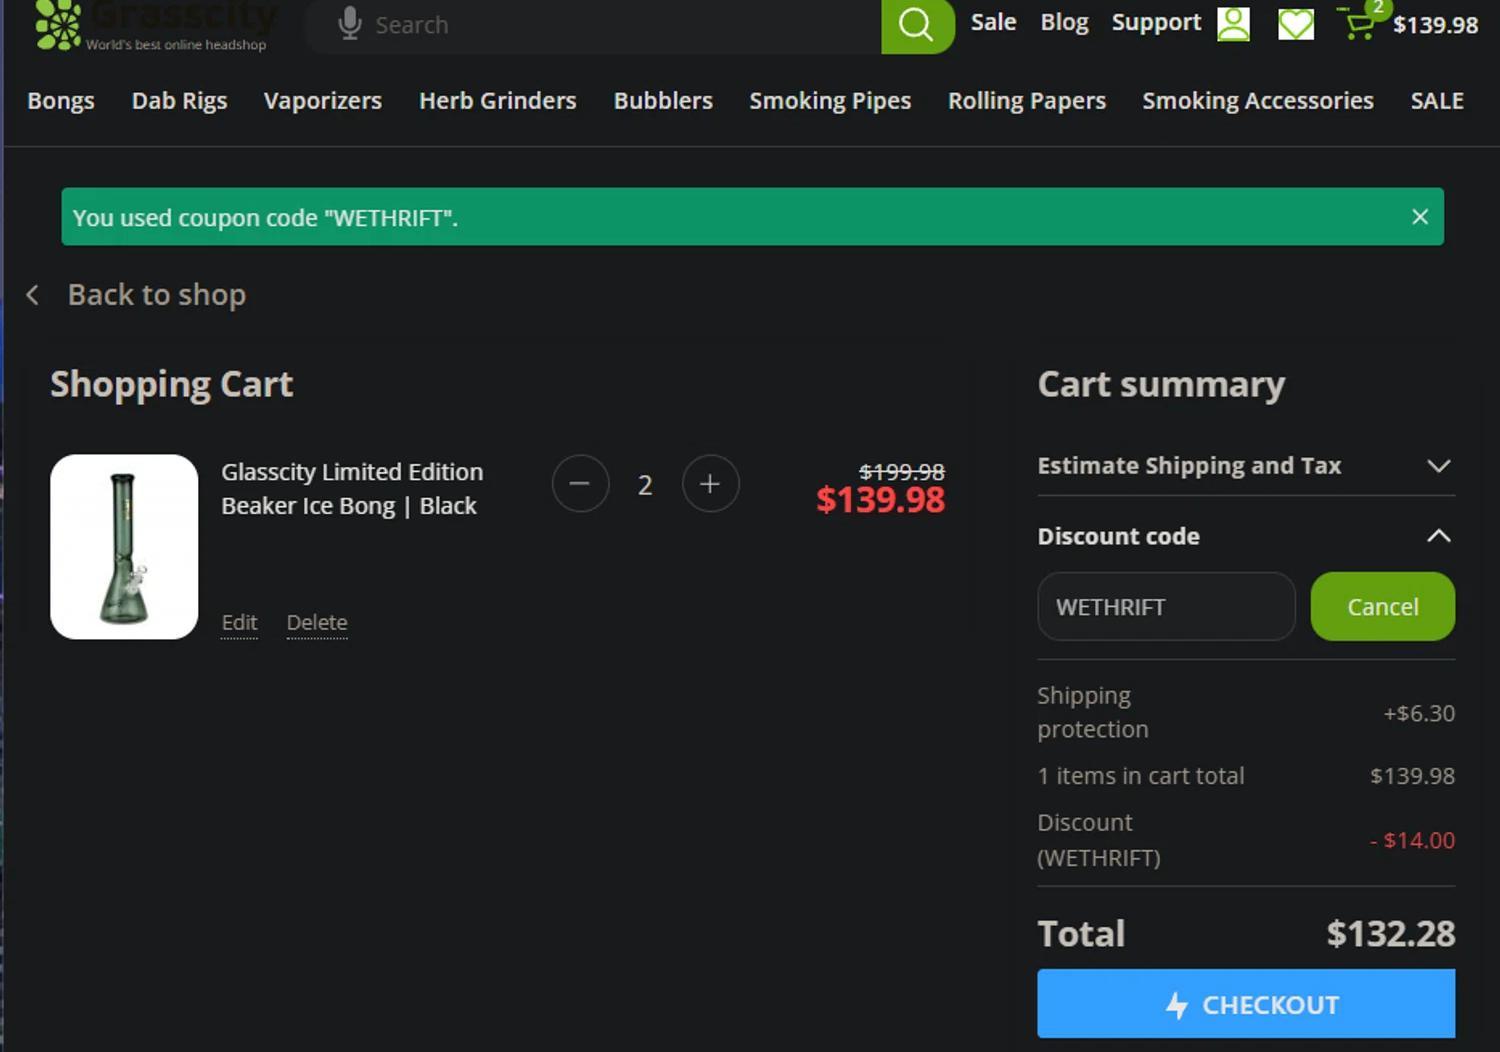1500x1052 pixels.
Task: Click the discount code input field
Action: point(1166,606)
